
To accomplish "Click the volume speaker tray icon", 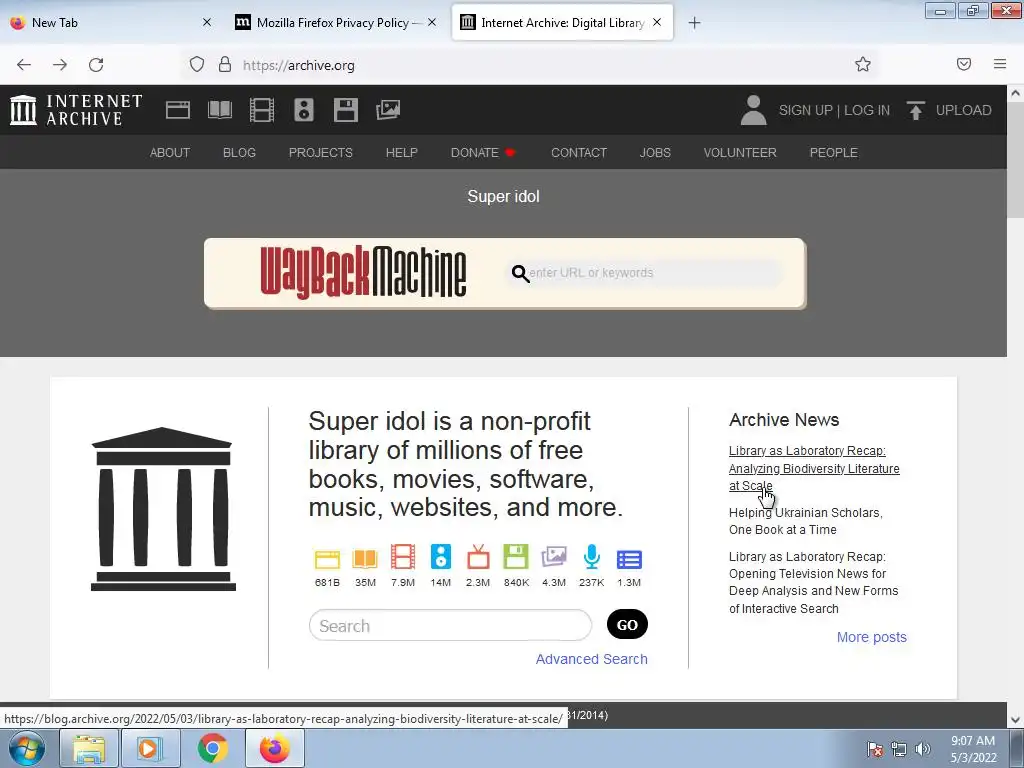I will [923, 749].
